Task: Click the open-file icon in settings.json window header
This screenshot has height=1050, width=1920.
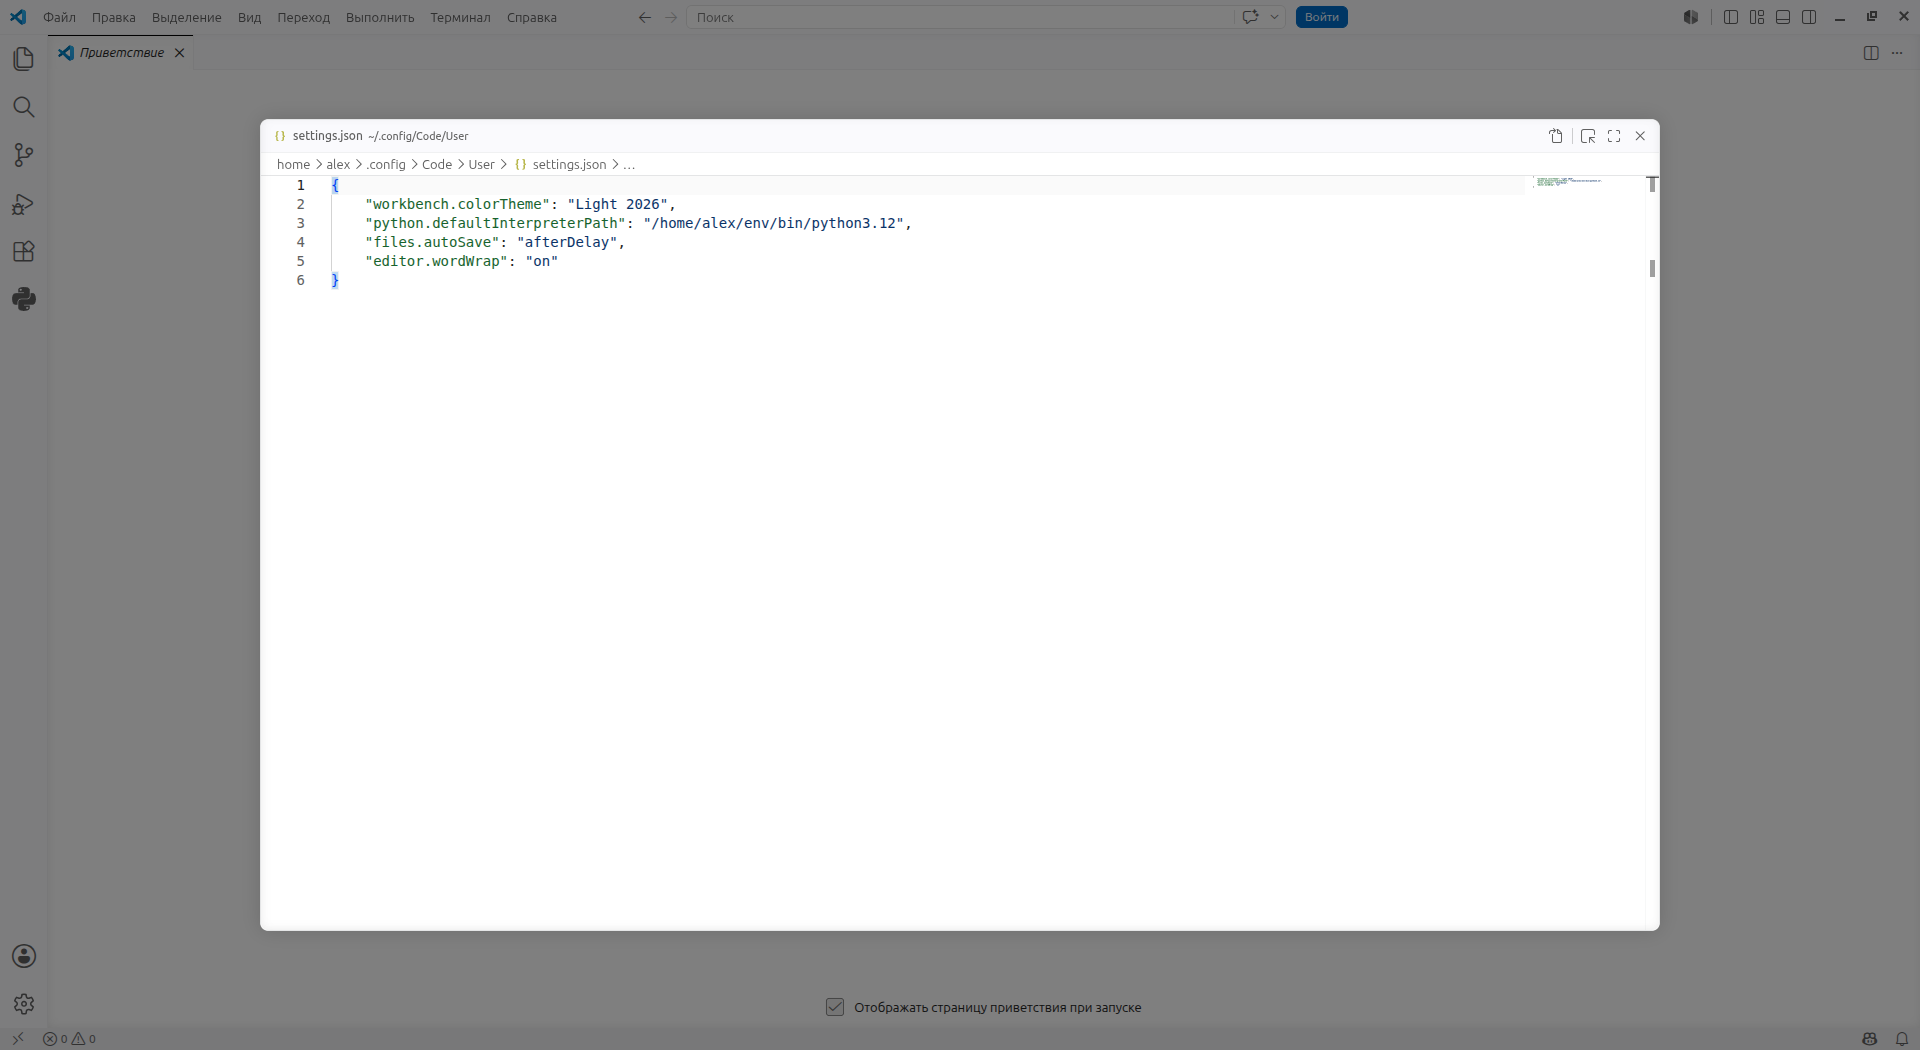Action: 1556,136
